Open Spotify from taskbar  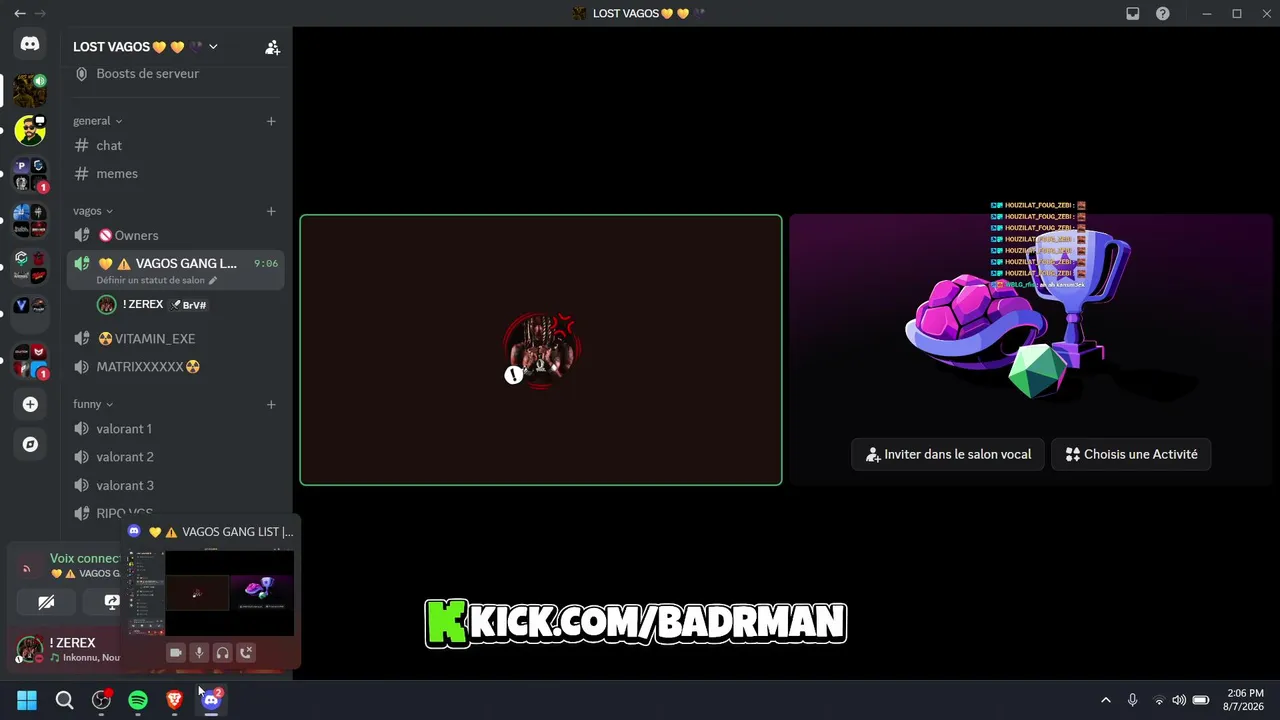click(x=138, y=700)
